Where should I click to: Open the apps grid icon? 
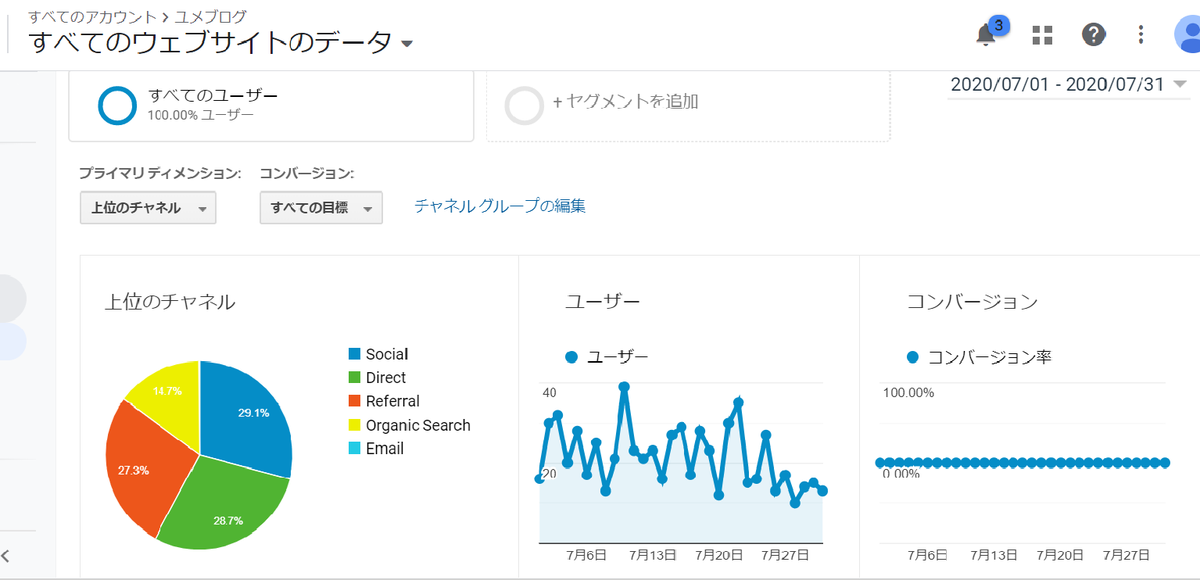1042,35
